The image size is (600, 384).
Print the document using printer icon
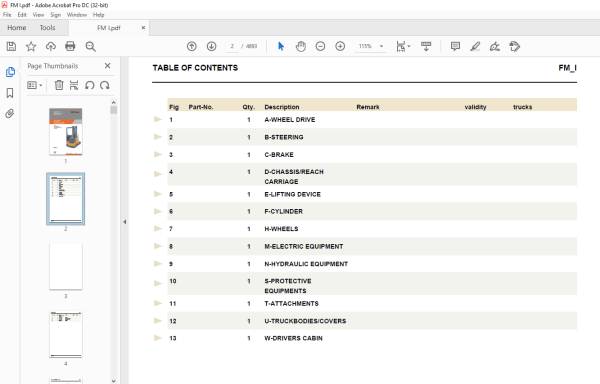pyautogui.click(x=70, y=46)
